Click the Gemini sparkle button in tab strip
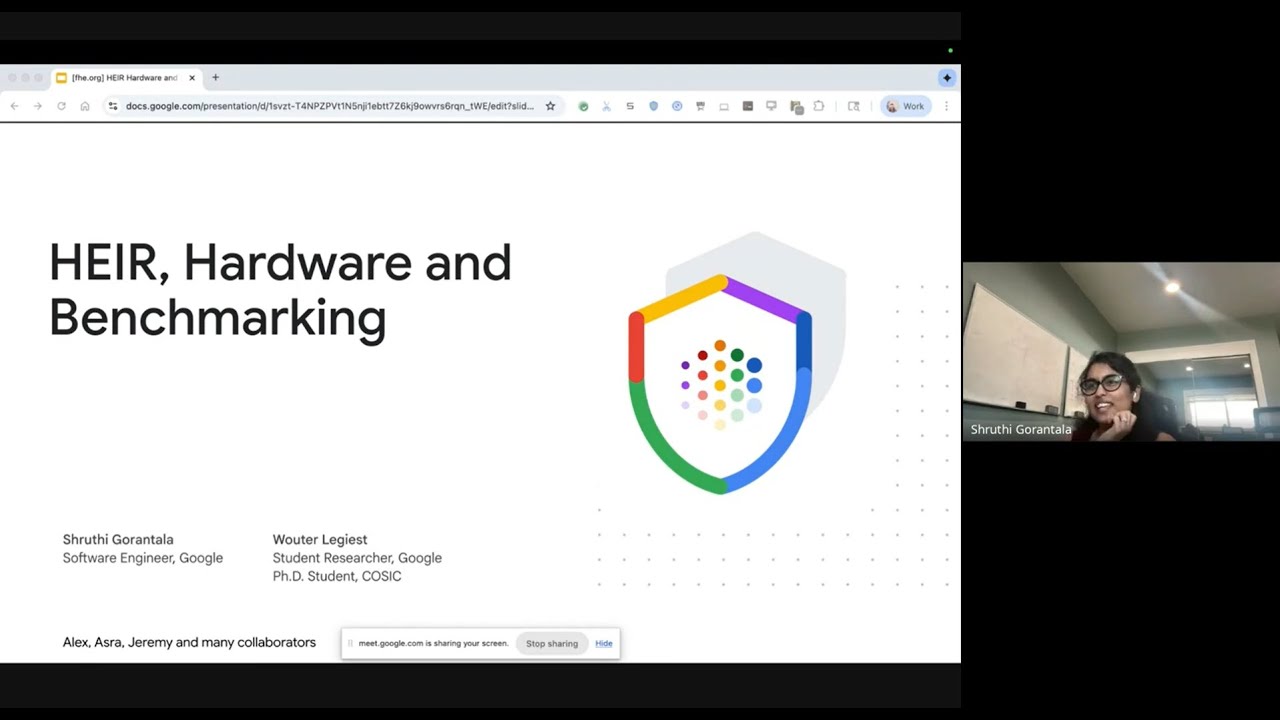Image resolution: width=1280 pixels, height=720 pixels. pos(946,77)
